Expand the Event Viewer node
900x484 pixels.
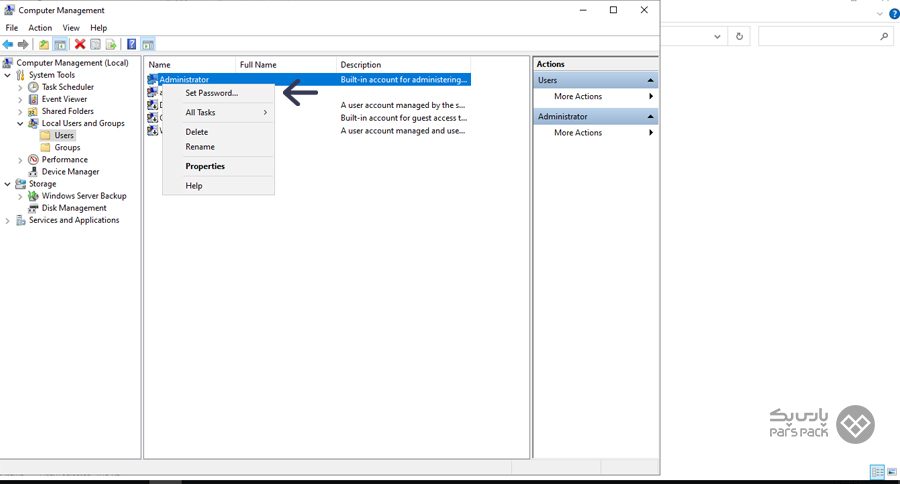(20, 99)
